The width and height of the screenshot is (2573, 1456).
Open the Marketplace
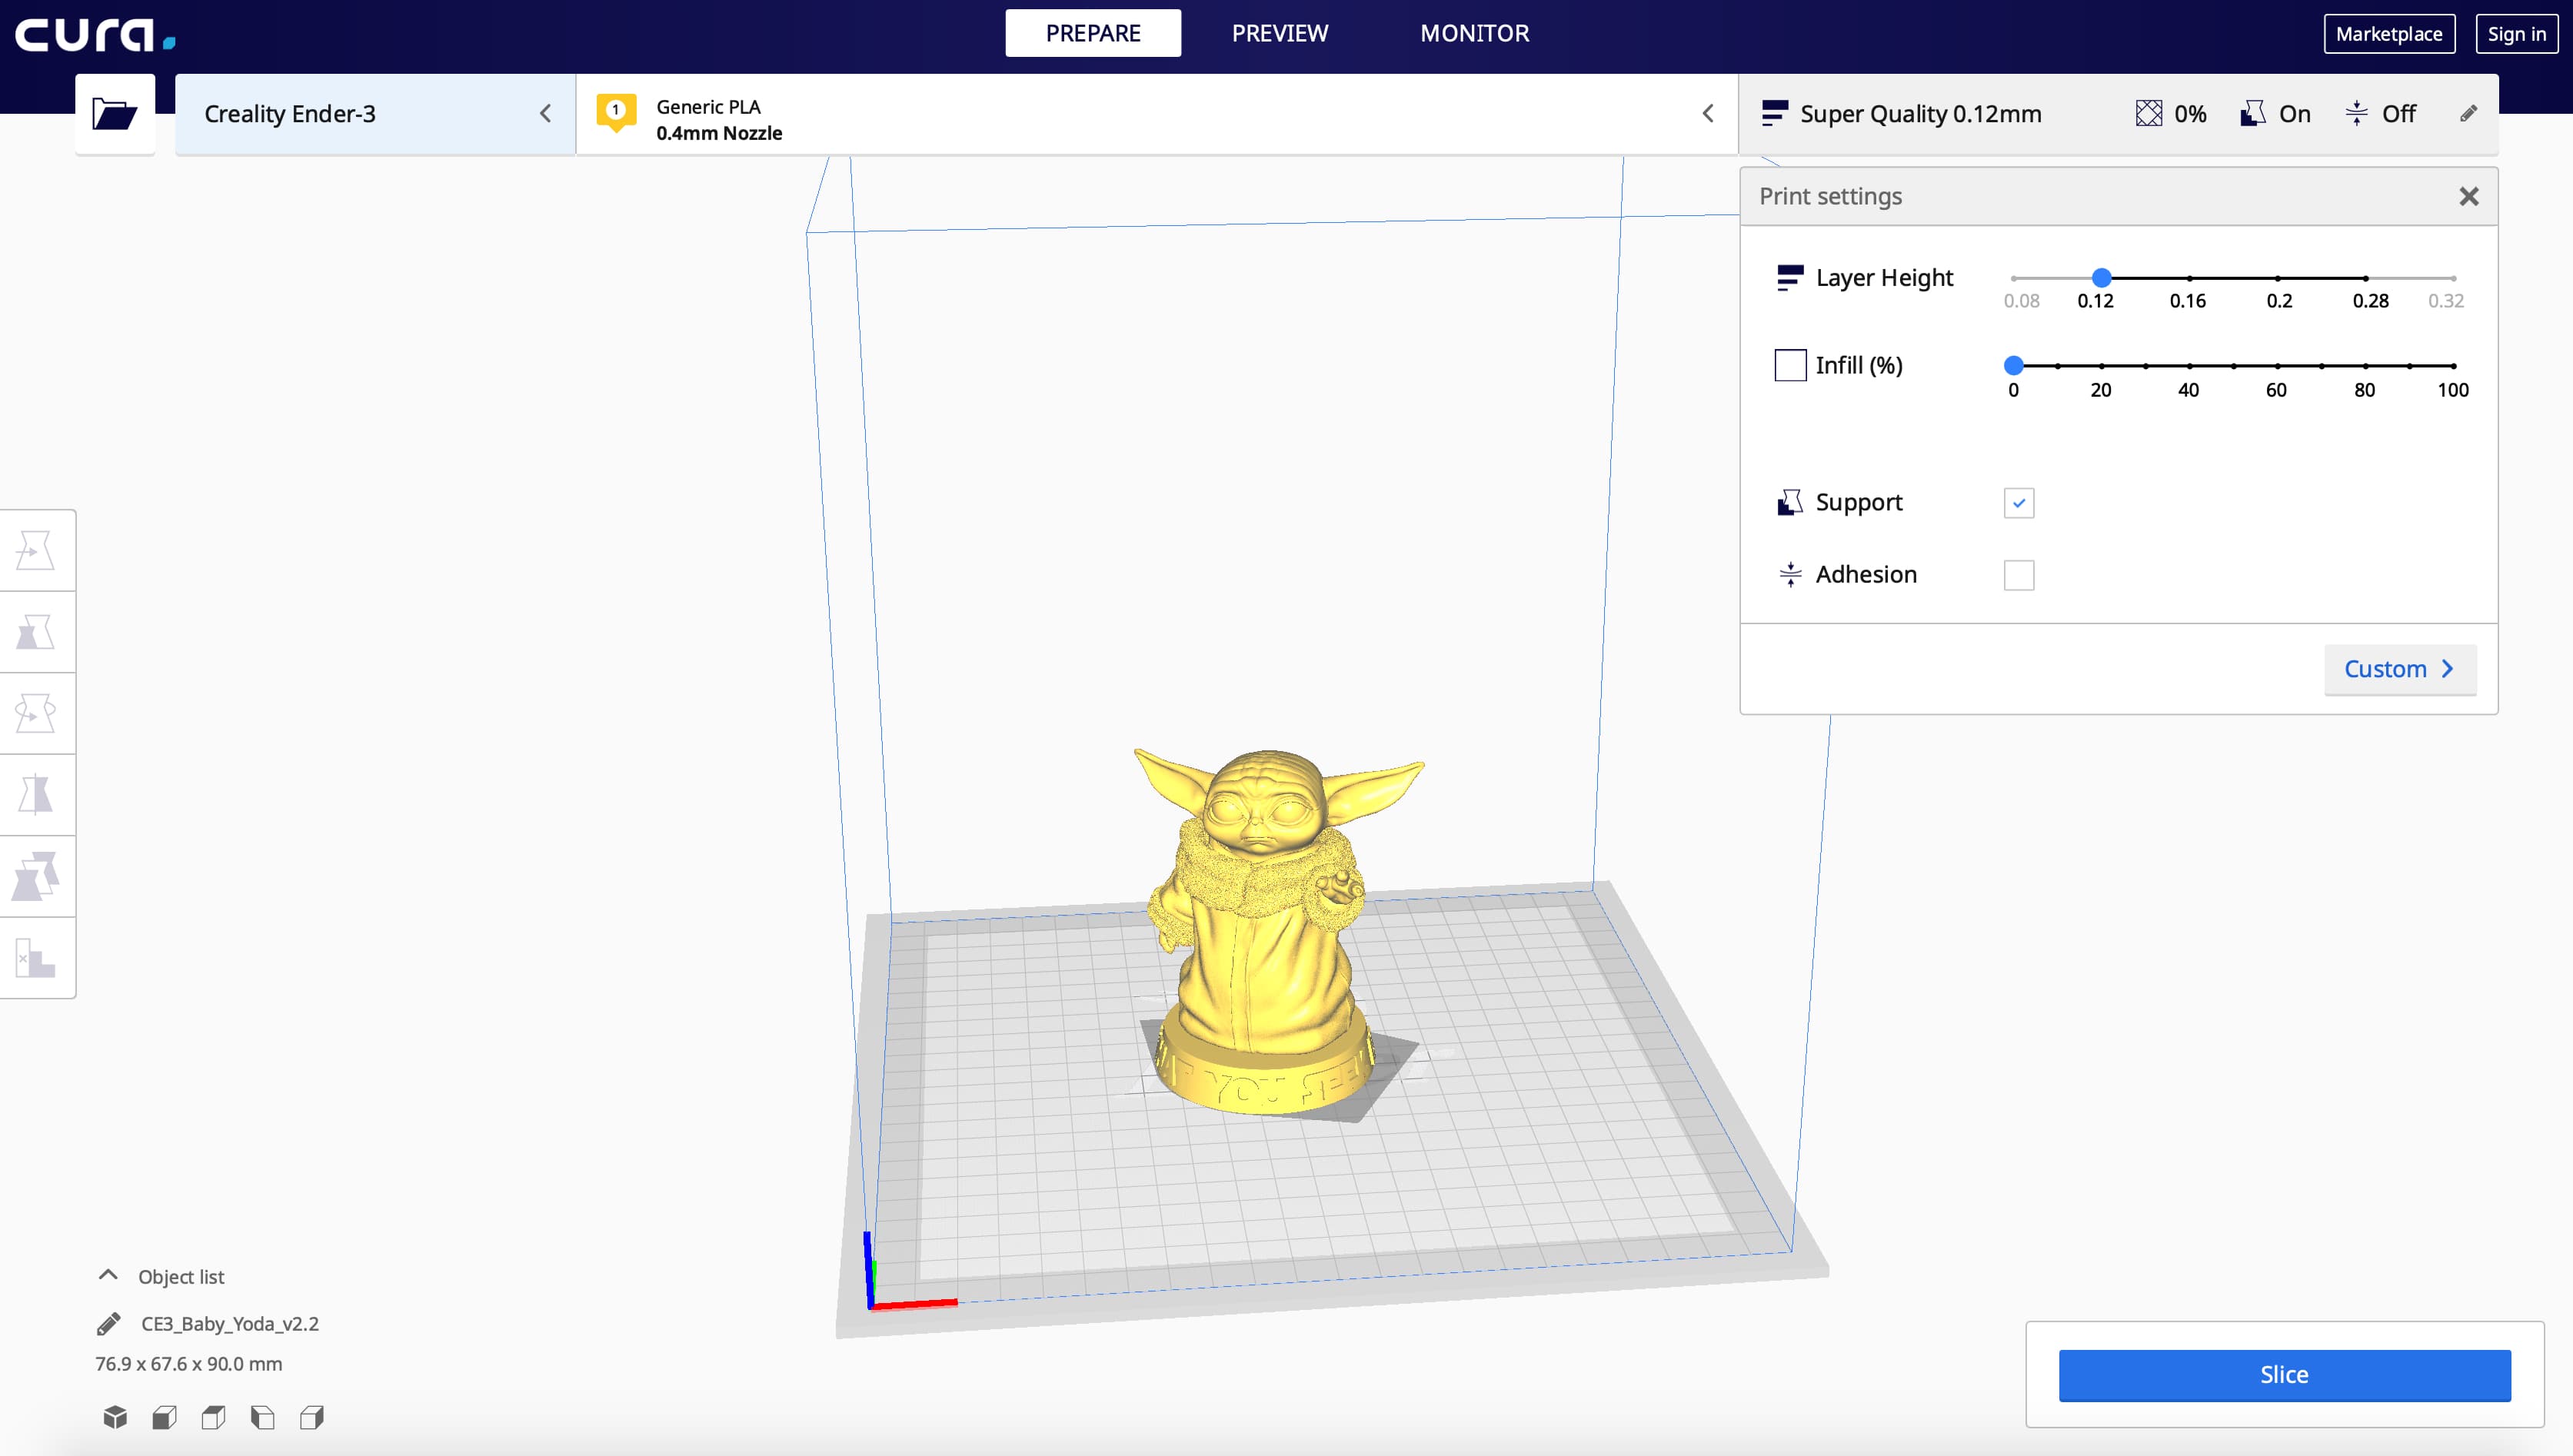coord(2389,34)
